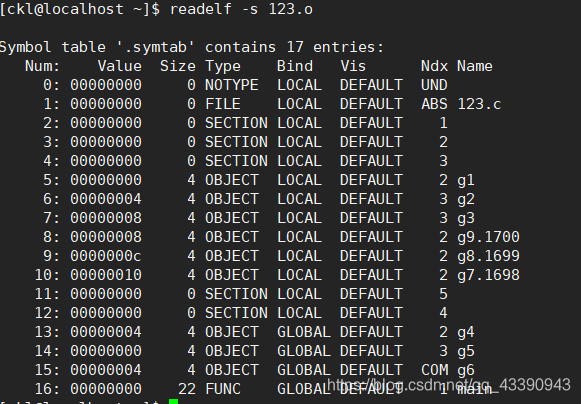Select the 'Symbol table '.symtab' contains 17 entries:' line
Screen dimensions: 581x404
[x=192, y=47]
